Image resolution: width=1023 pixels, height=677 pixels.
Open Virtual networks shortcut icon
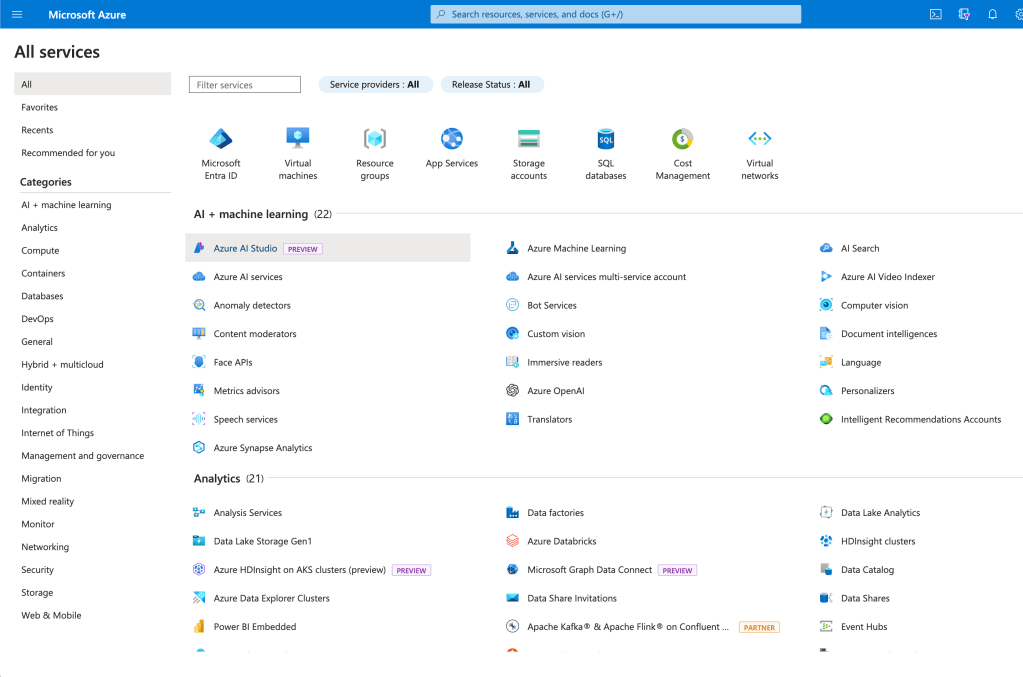759,138
